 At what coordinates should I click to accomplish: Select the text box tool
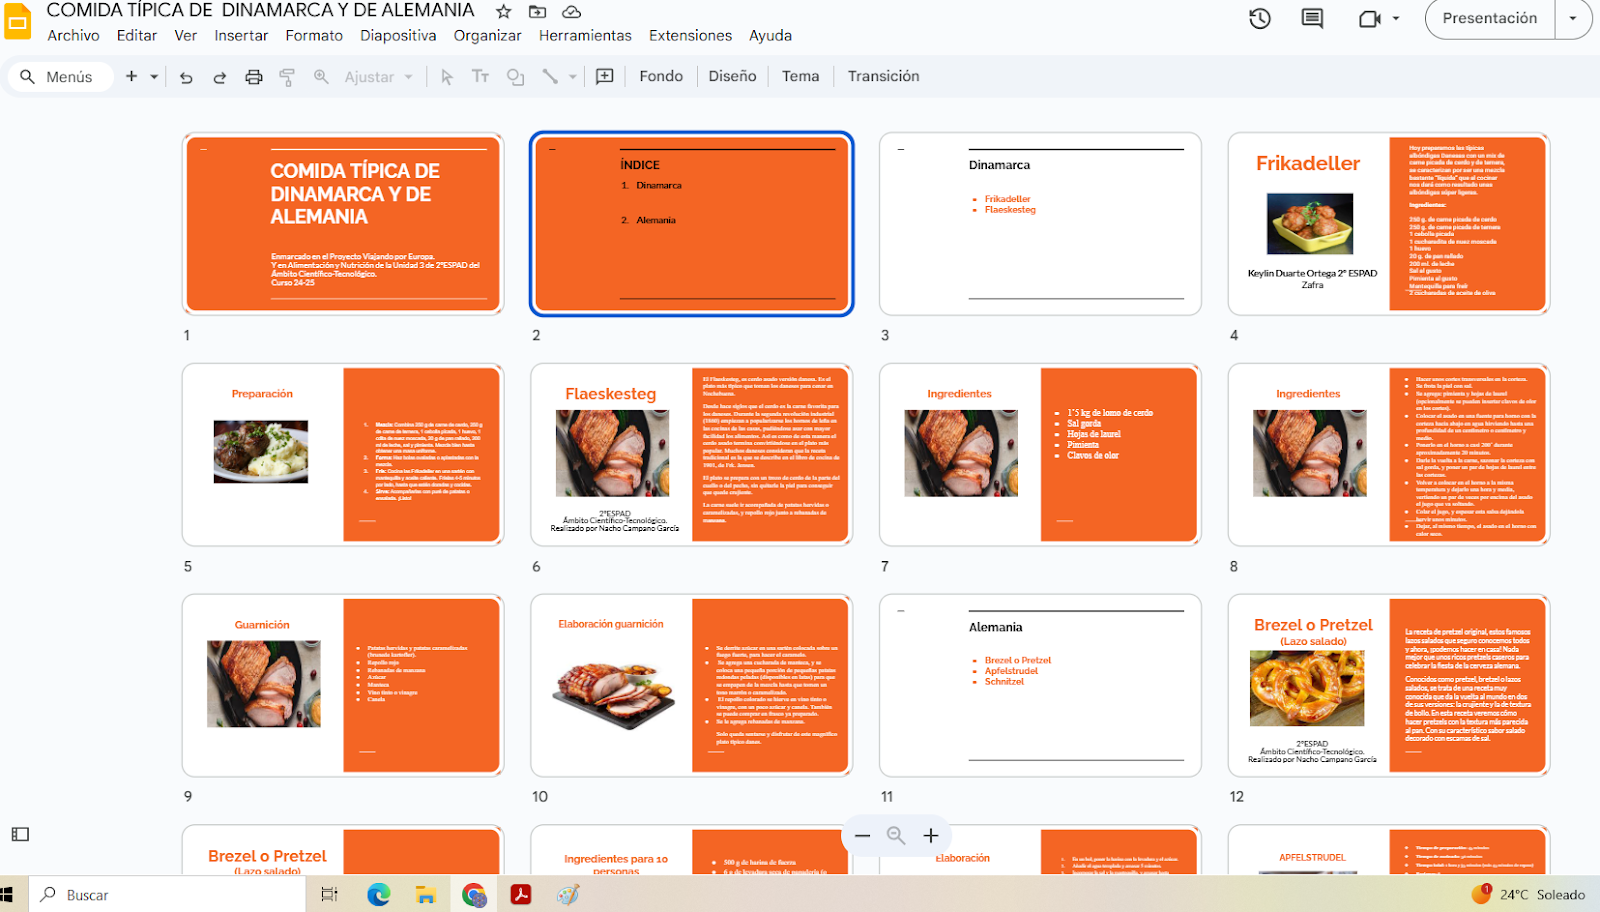tap(480, 77)
